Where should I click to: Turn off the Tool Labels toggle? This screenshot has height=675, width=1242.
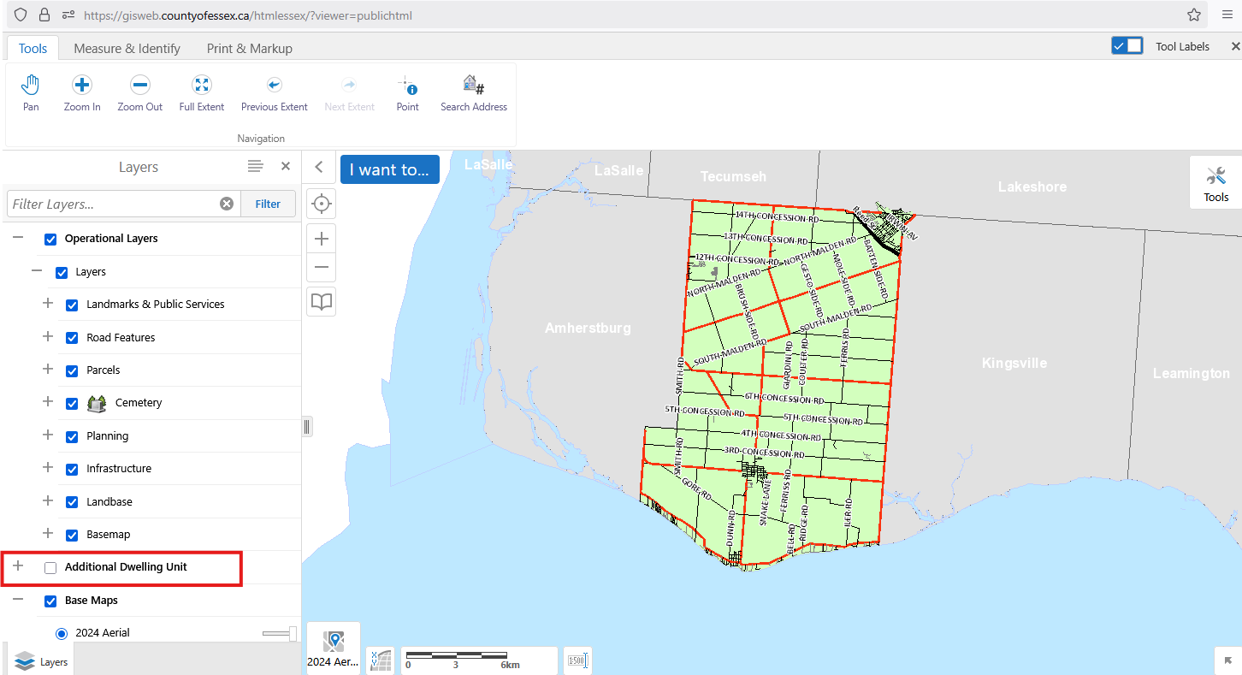1125,45
